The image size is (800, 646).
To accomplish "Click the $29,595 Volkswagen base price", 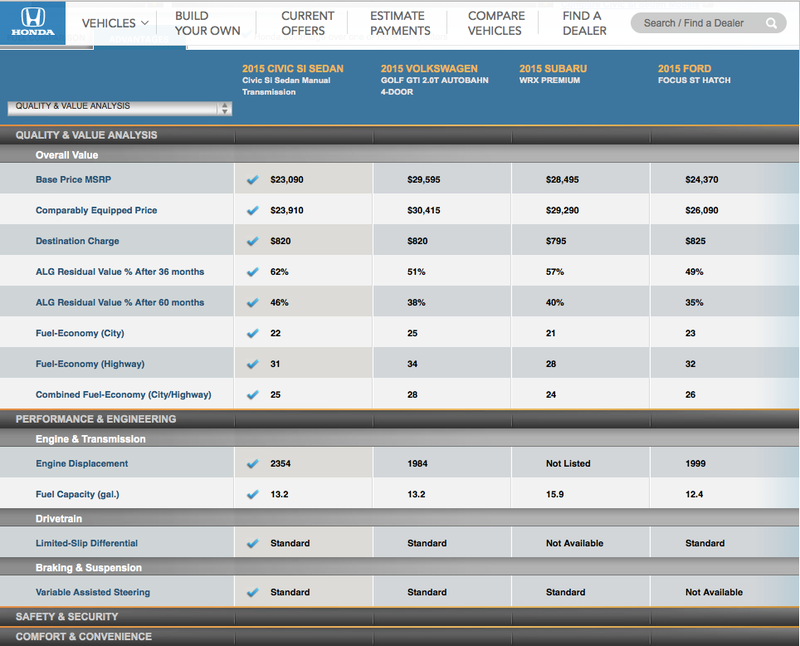I will point(423,180).
